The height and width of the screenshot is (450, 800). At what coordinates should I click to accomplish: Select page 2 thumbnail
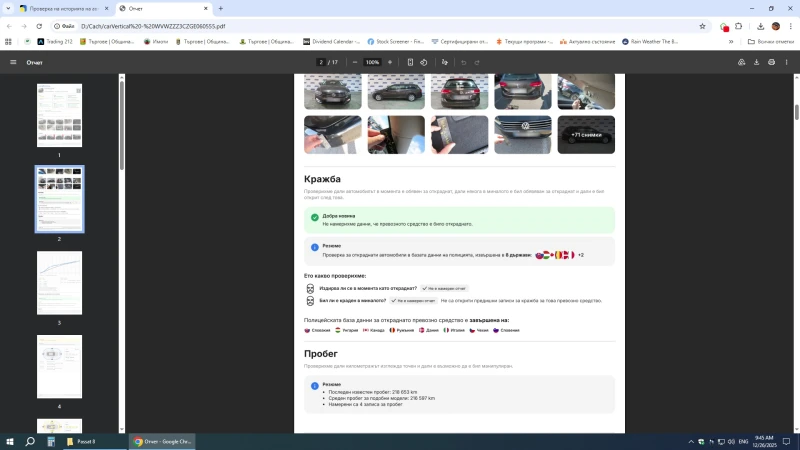point(59,199)
